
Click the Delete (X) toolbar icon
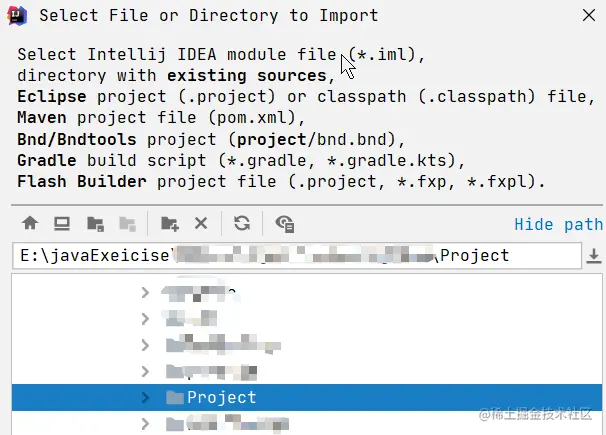click(201, 224)
